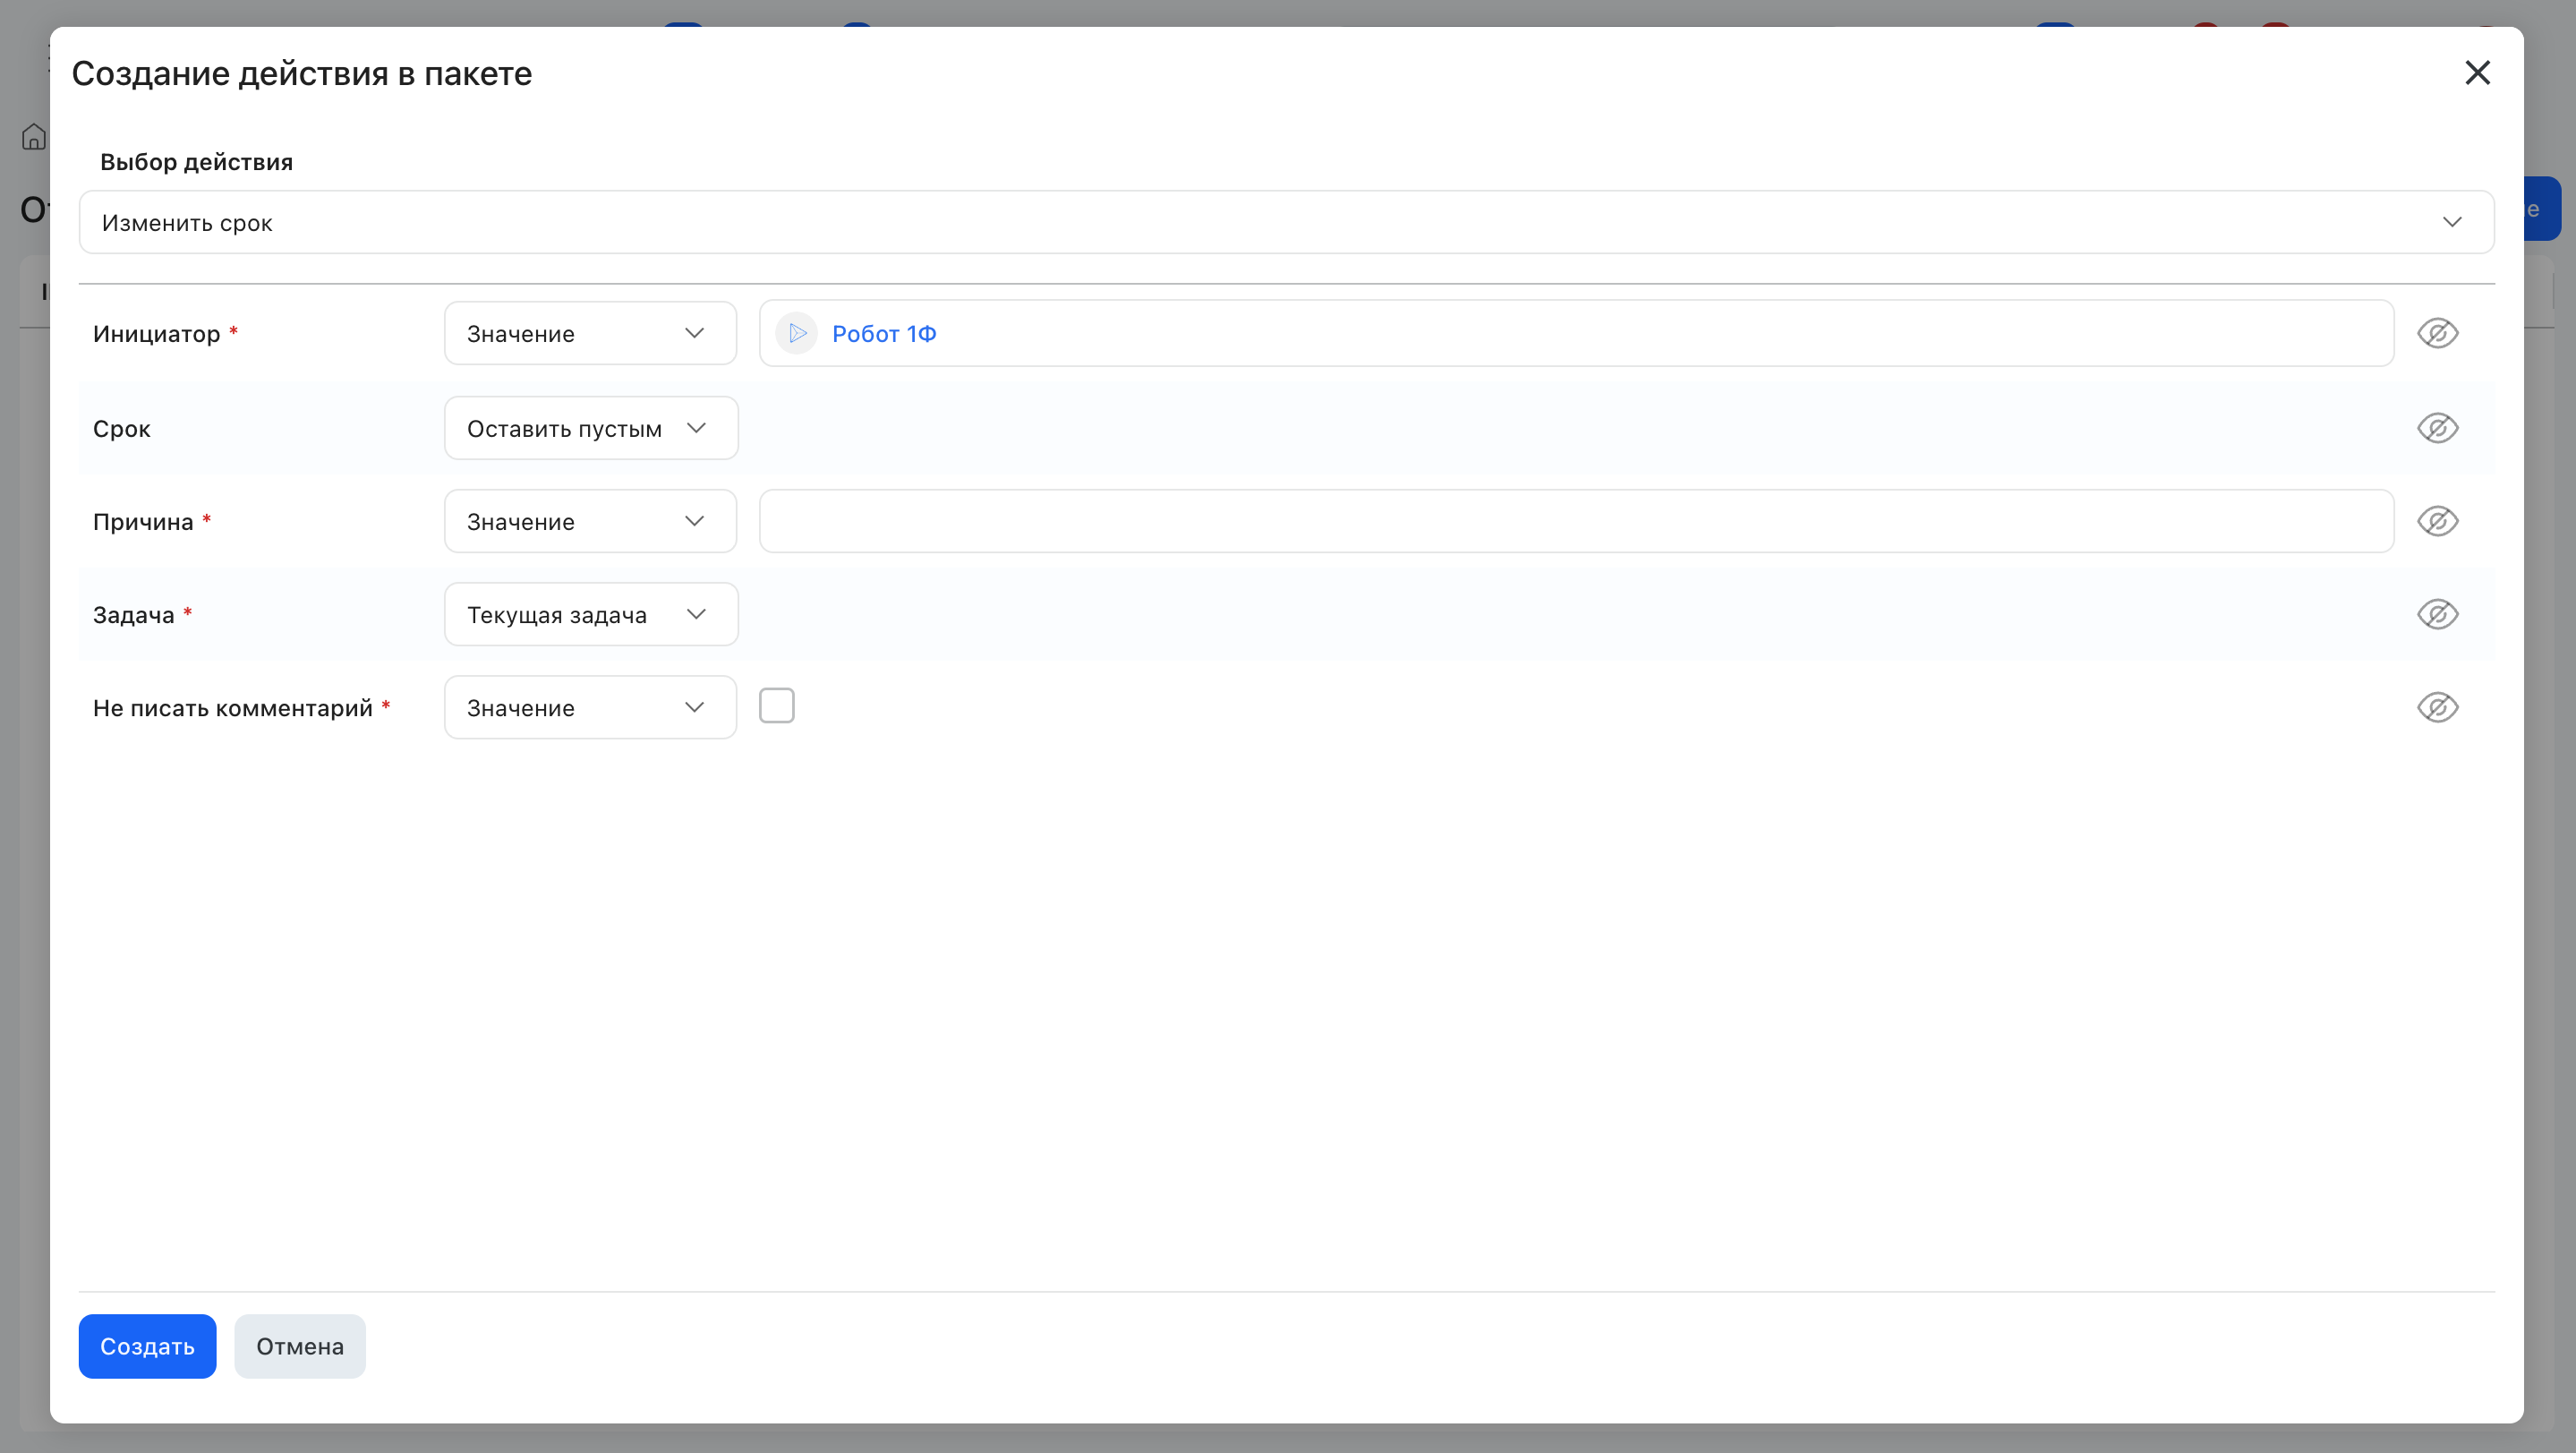Open the Выбор действия dropdown (Изменить срок)
This screenshot has height=1453, width=2576.
coord(1286,222)
